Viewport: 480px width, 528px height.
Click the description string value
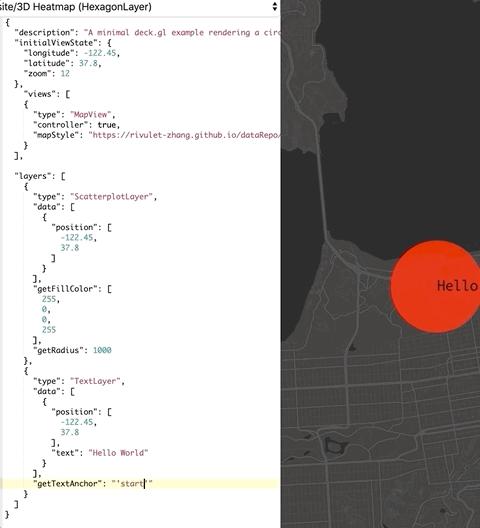click(182, 33)
